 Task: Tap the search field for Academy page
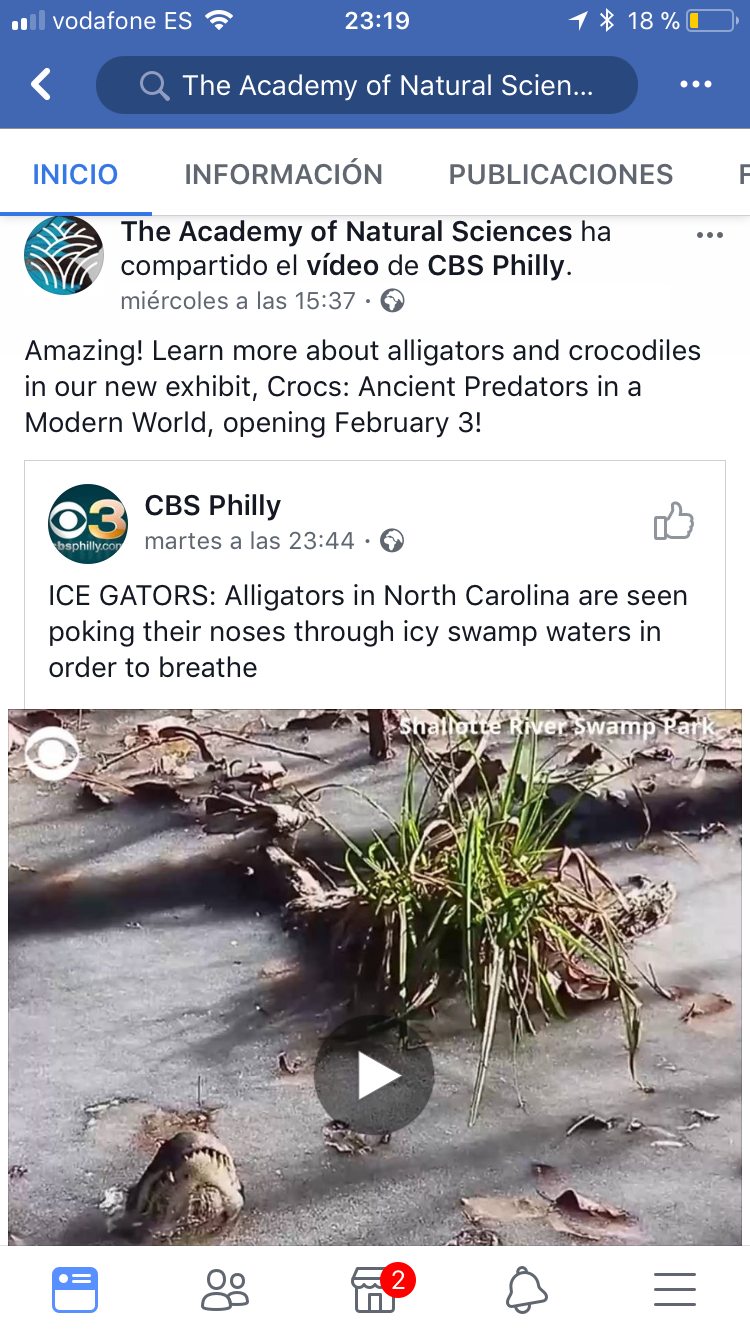pos(366,85)
